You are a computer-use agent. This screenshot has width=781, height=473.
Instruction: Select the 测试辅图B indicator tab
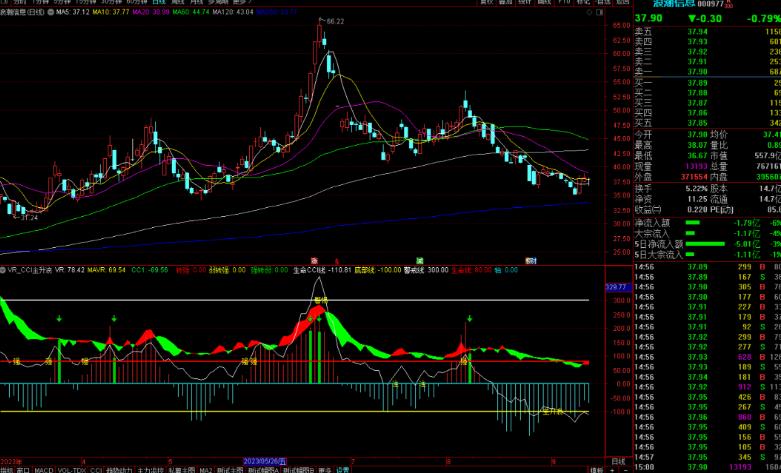299,470
